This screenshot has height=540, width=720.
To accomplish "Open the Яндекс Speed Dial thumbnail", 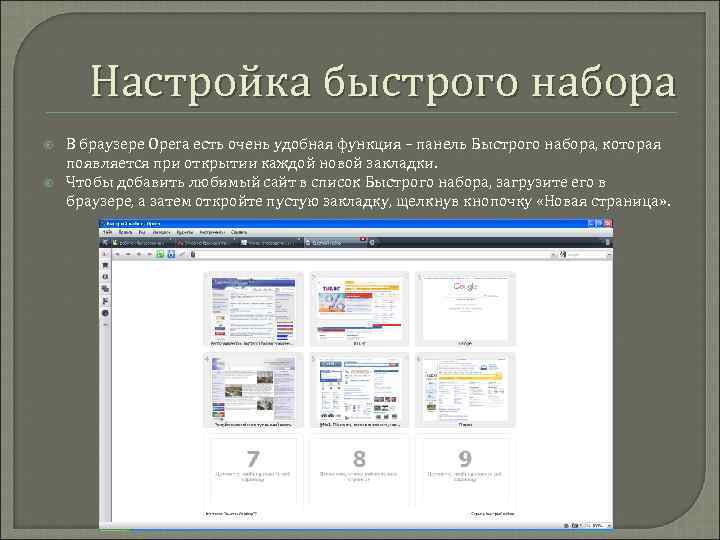I will [465, 390].
